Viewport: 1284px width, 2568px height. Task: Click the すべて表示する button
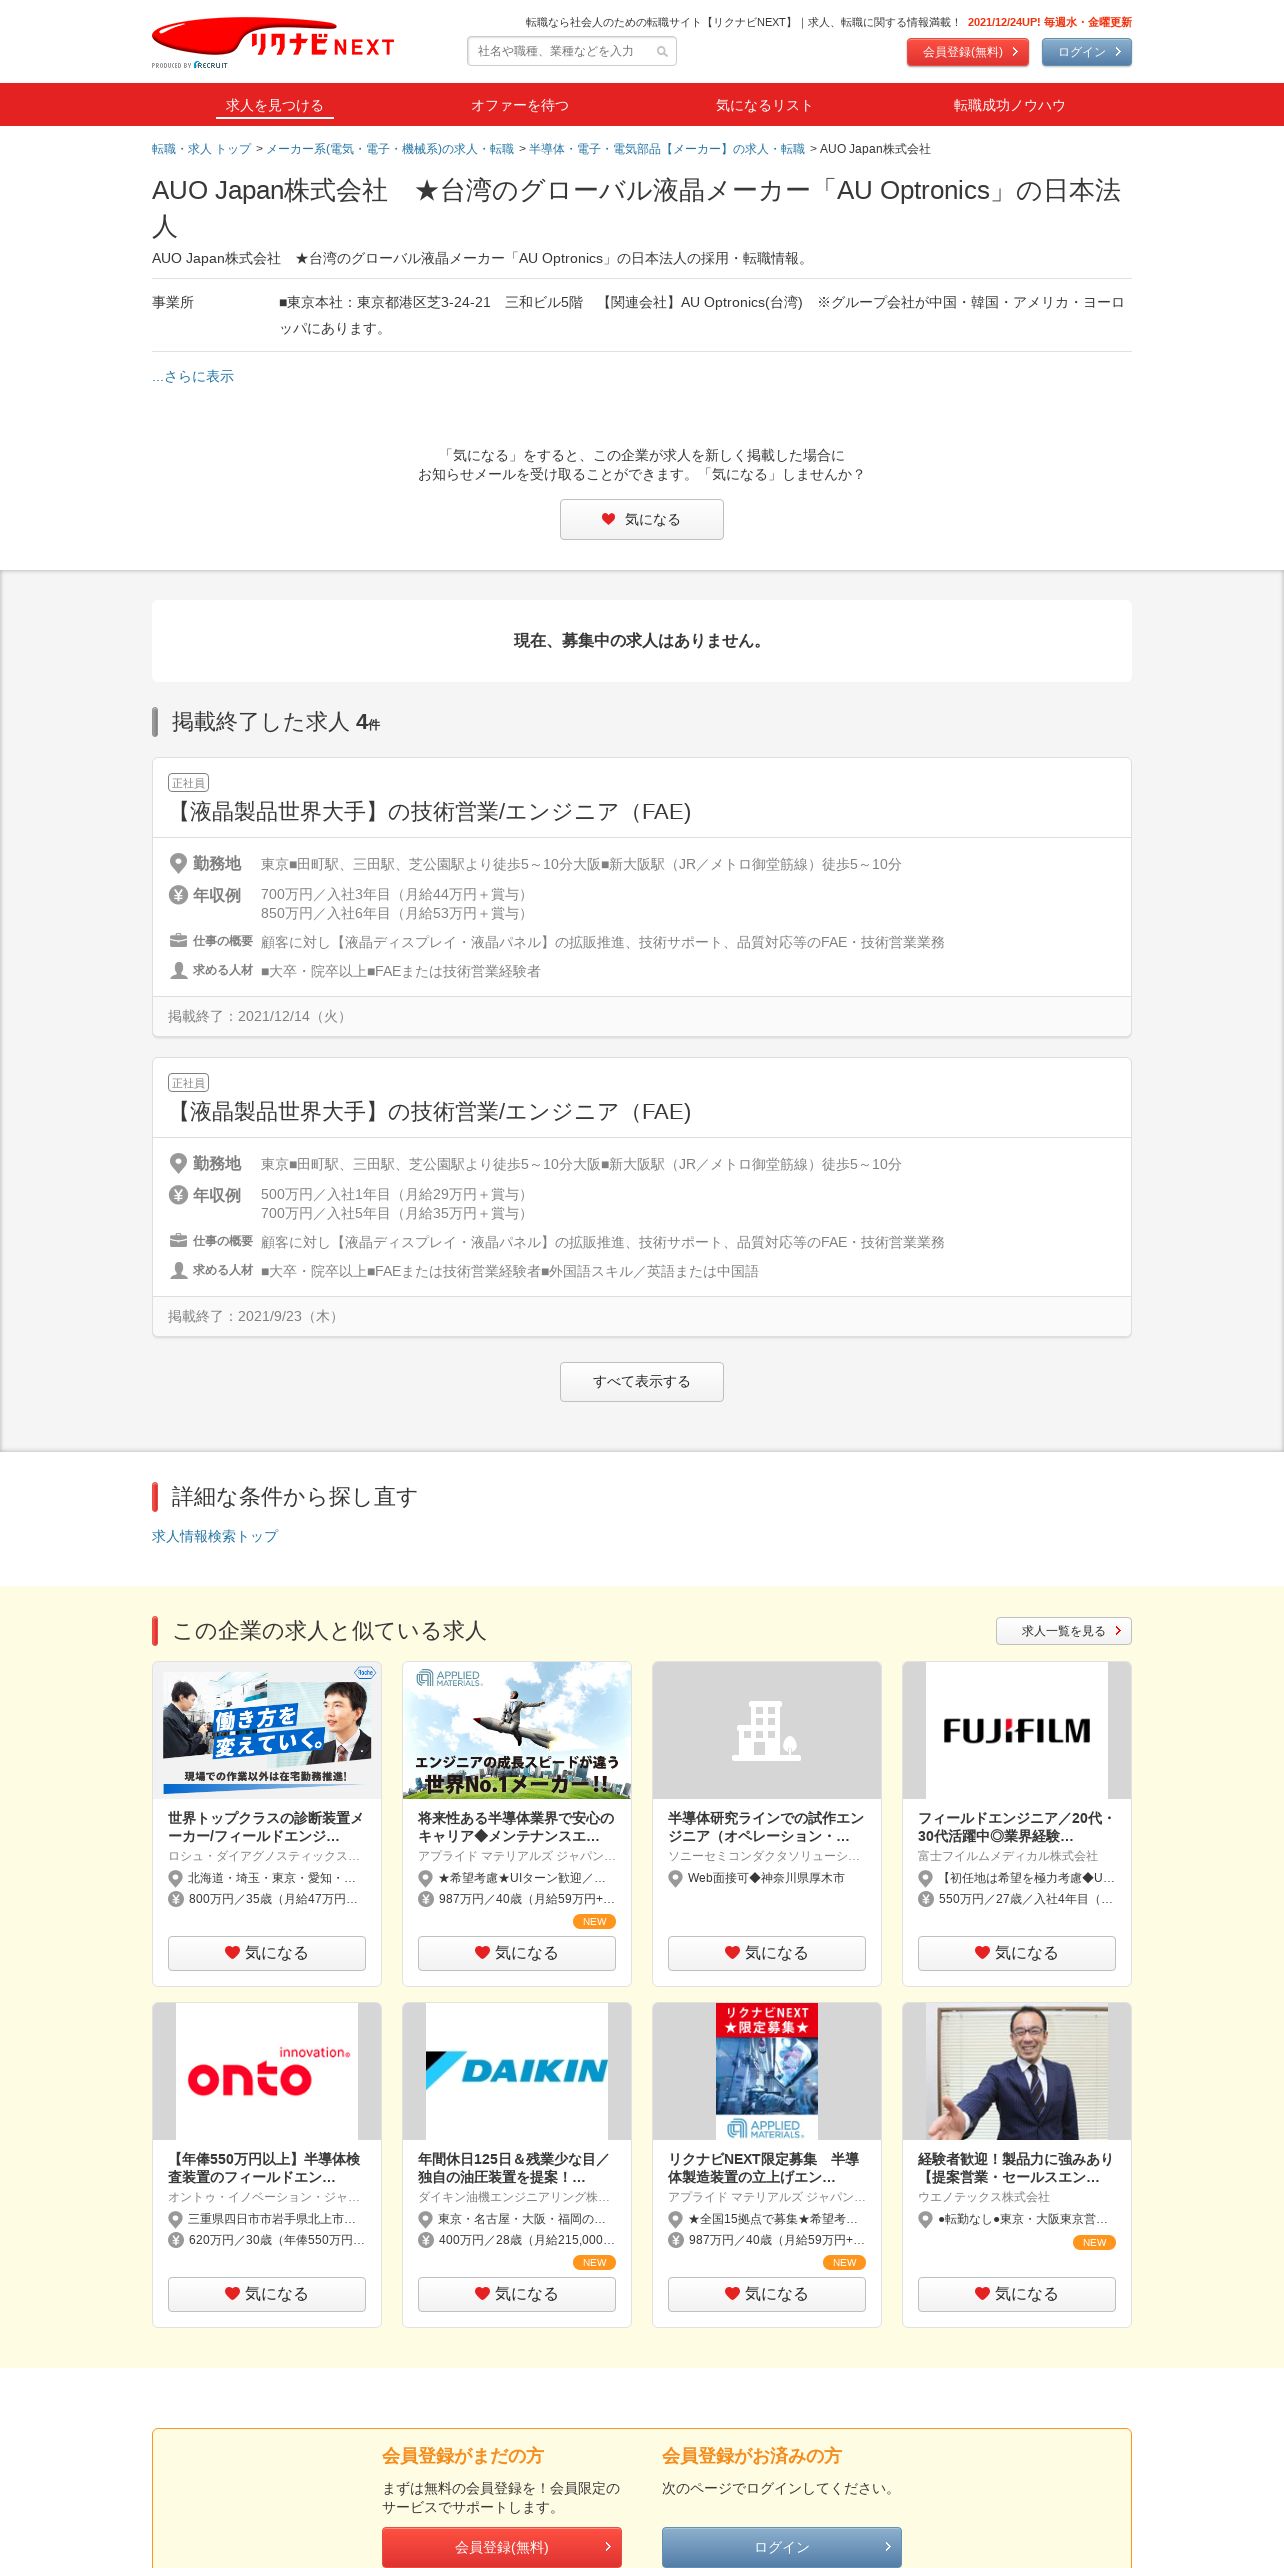pyautogui.click(x=642, y=1382)
